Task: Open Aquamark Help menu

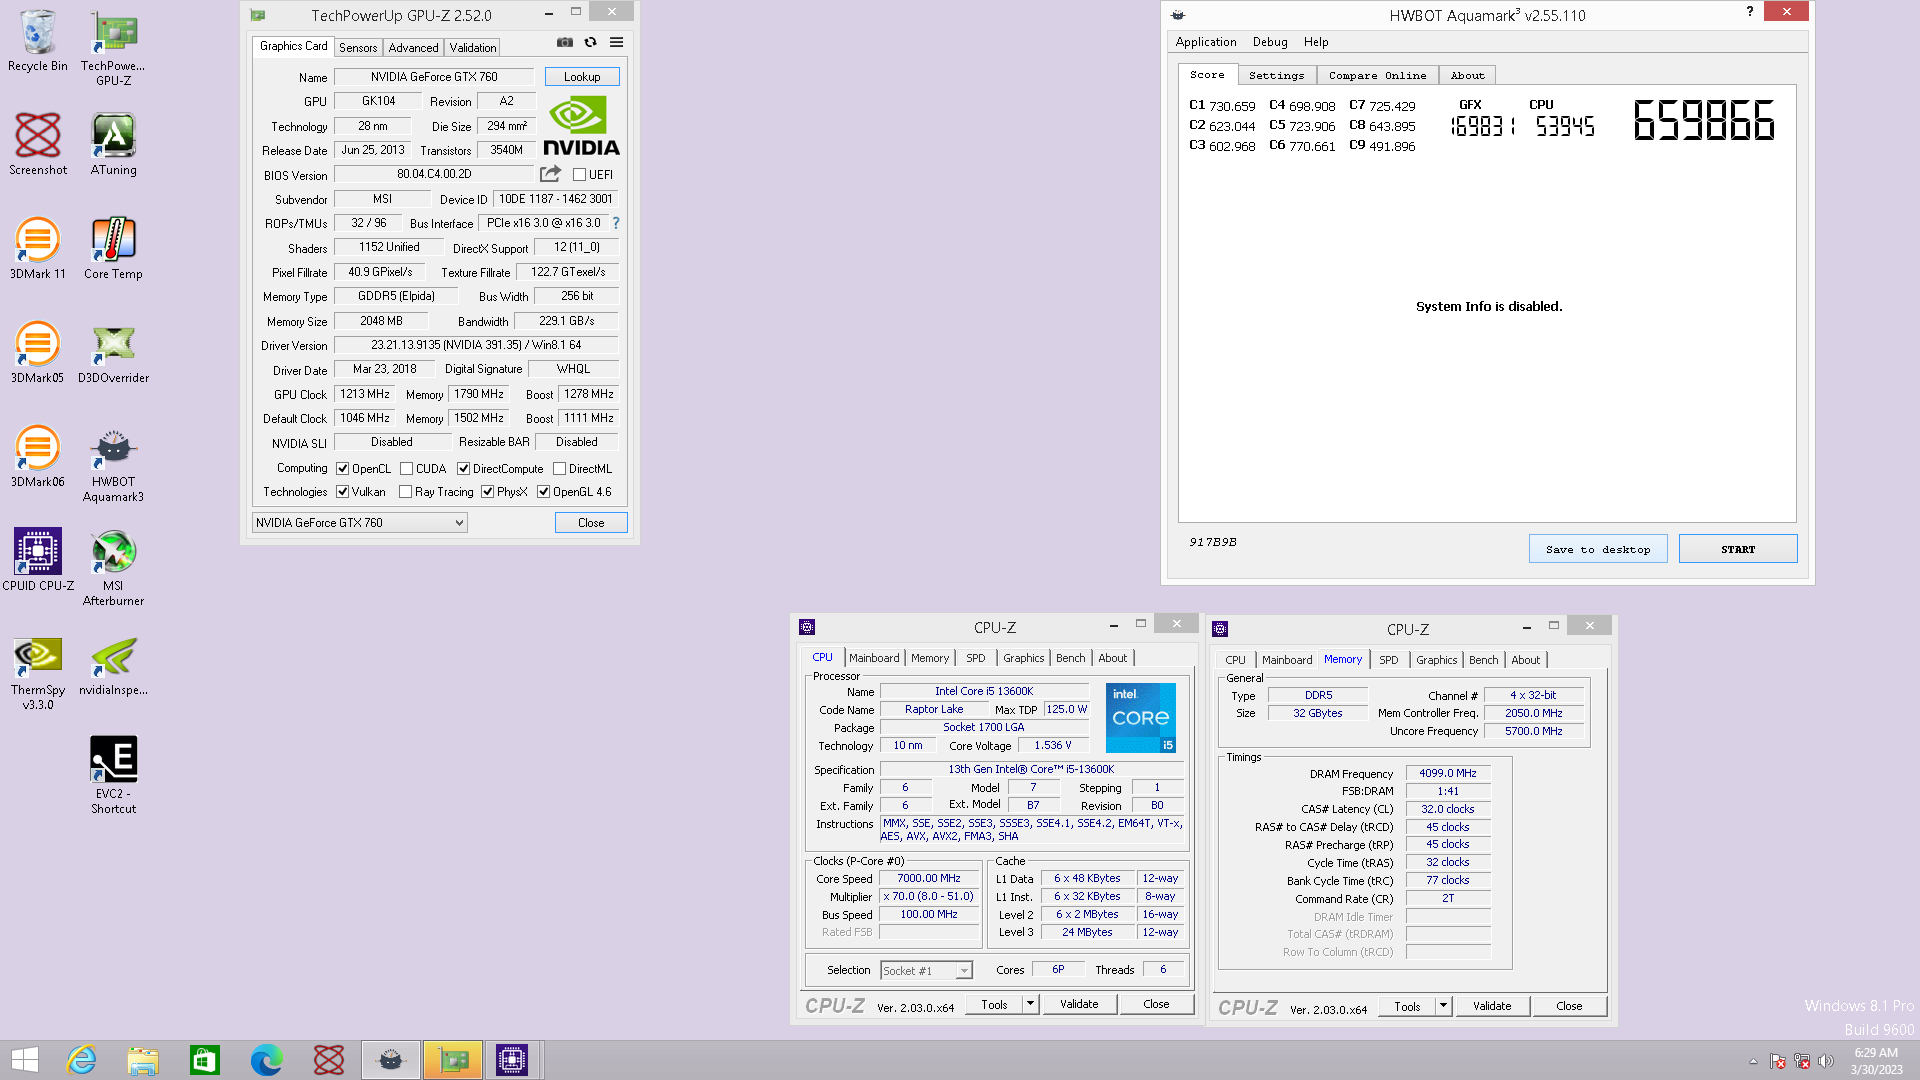Action: pyautogui.click(x=1316, y=42)
